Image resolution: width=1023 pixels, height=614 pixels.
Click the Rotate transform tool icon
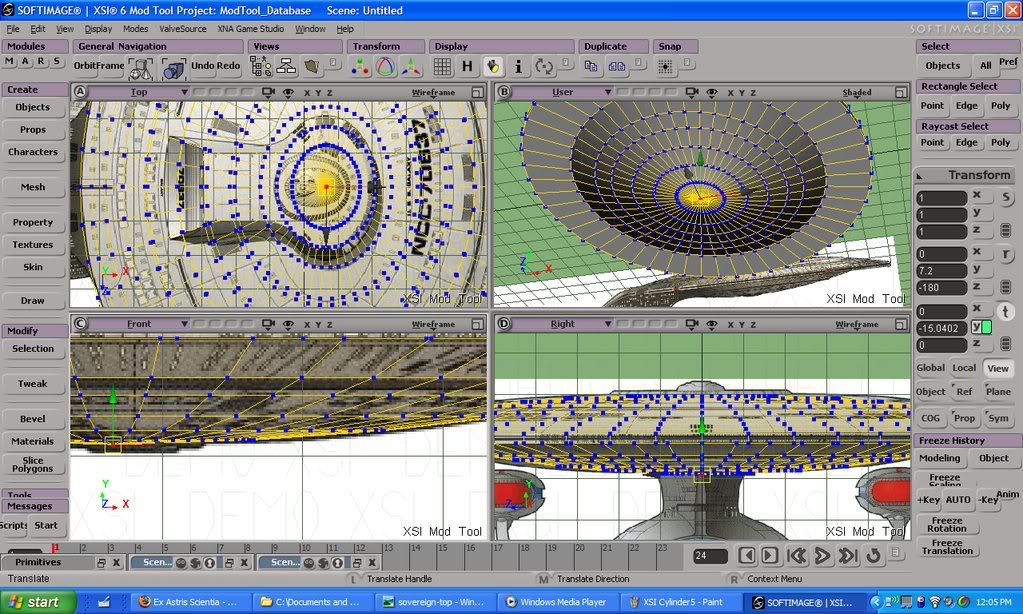(x=386, y=67)
